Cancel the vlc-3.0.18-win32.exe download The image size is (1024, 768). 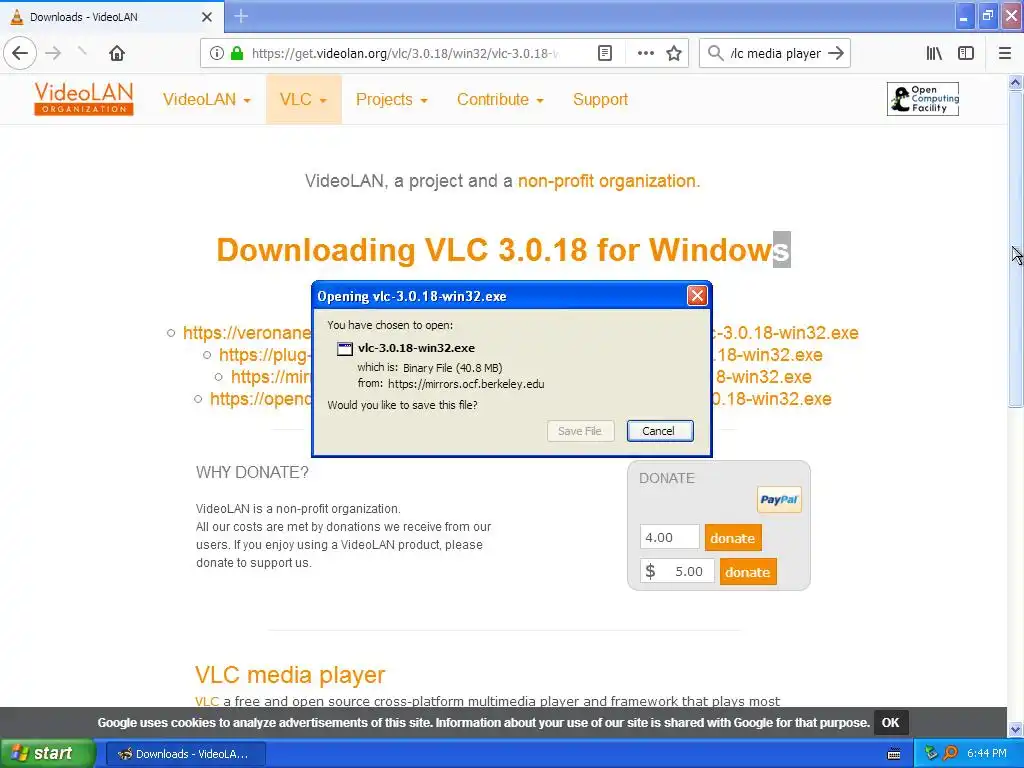[x=659, y=431]
